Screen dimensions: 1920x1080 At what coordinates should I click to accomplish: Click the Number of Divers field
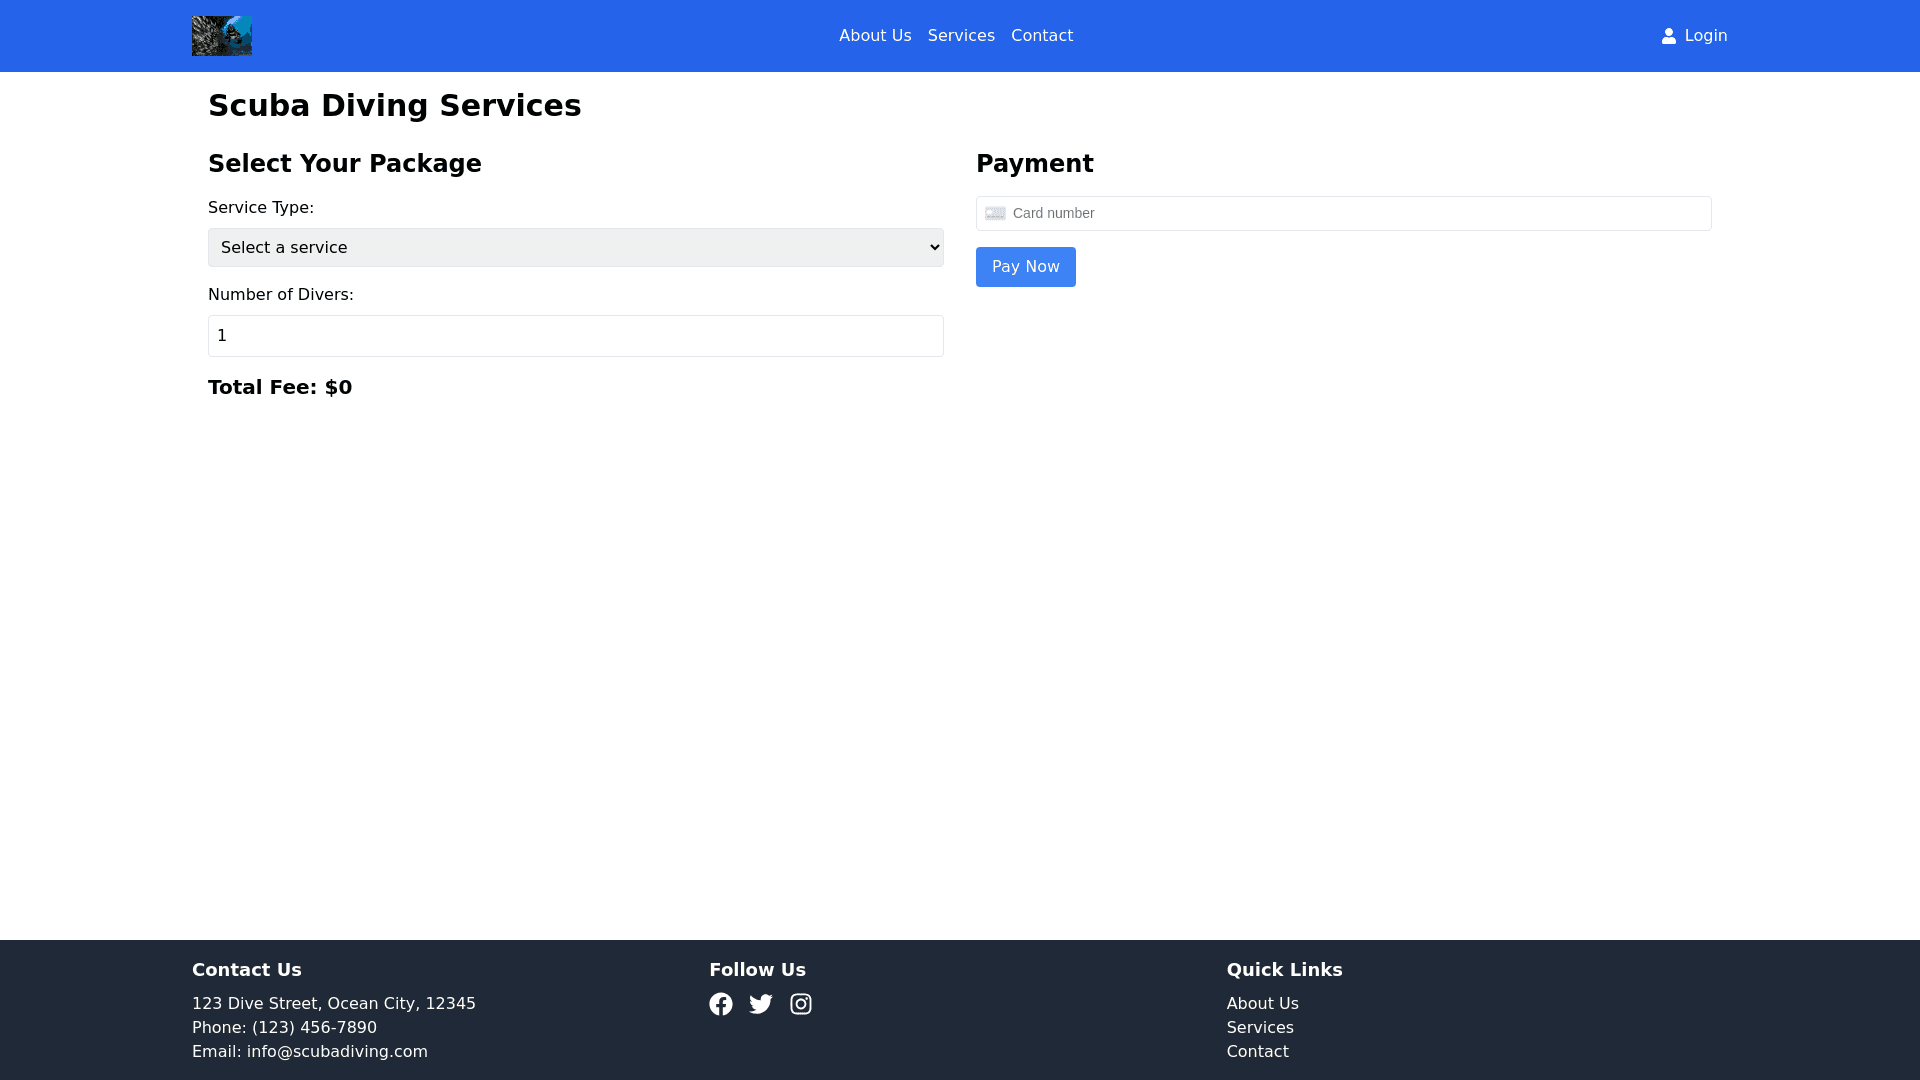click(575, 336)
